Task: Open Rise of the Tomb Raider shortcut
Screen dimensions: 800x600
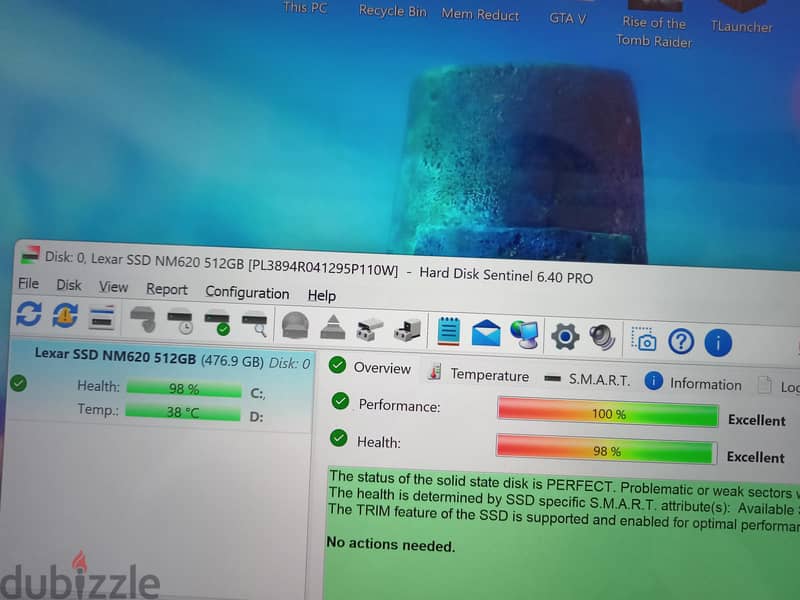Action: click(654, 26)
